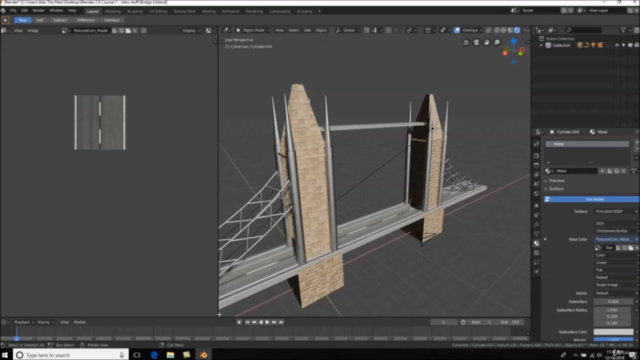
Task: Click the New selection mode button
Action: point(22,20)
